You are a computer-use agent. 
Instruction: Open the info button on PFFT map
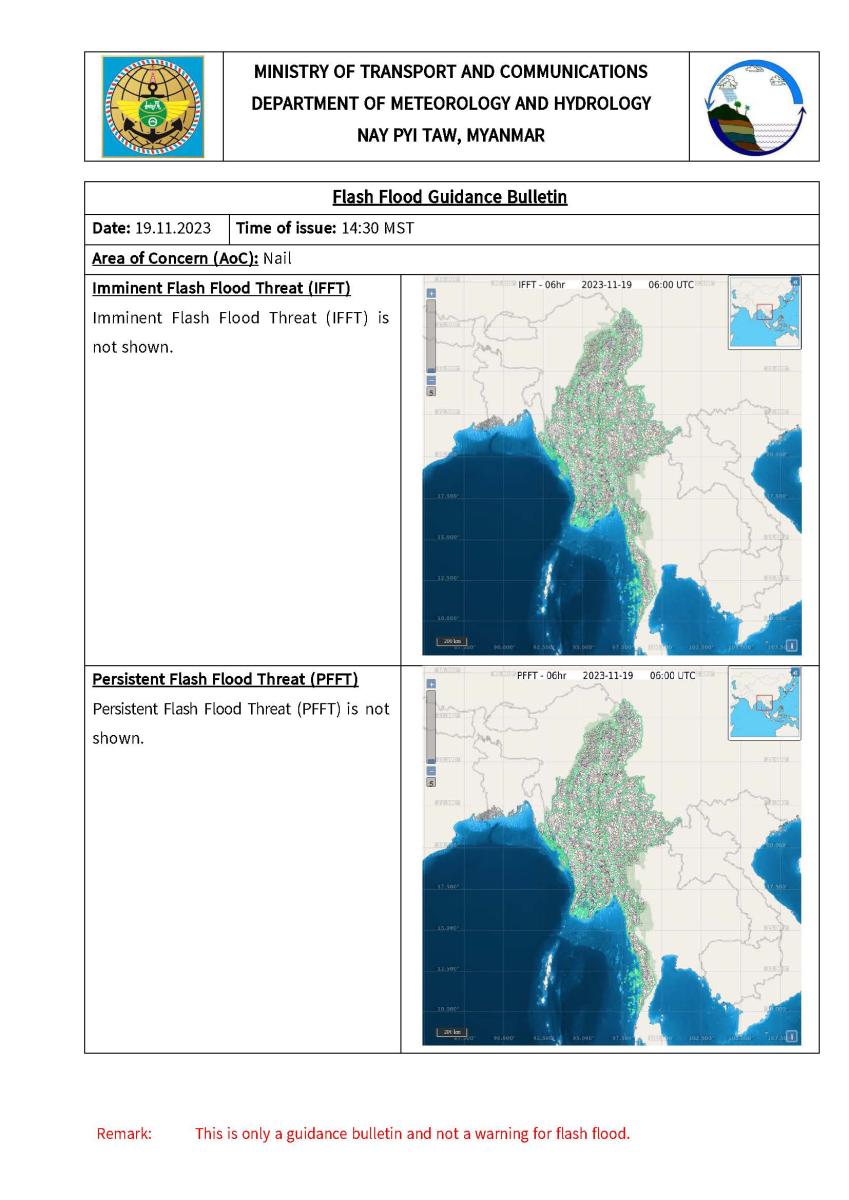coord(792,1036)
